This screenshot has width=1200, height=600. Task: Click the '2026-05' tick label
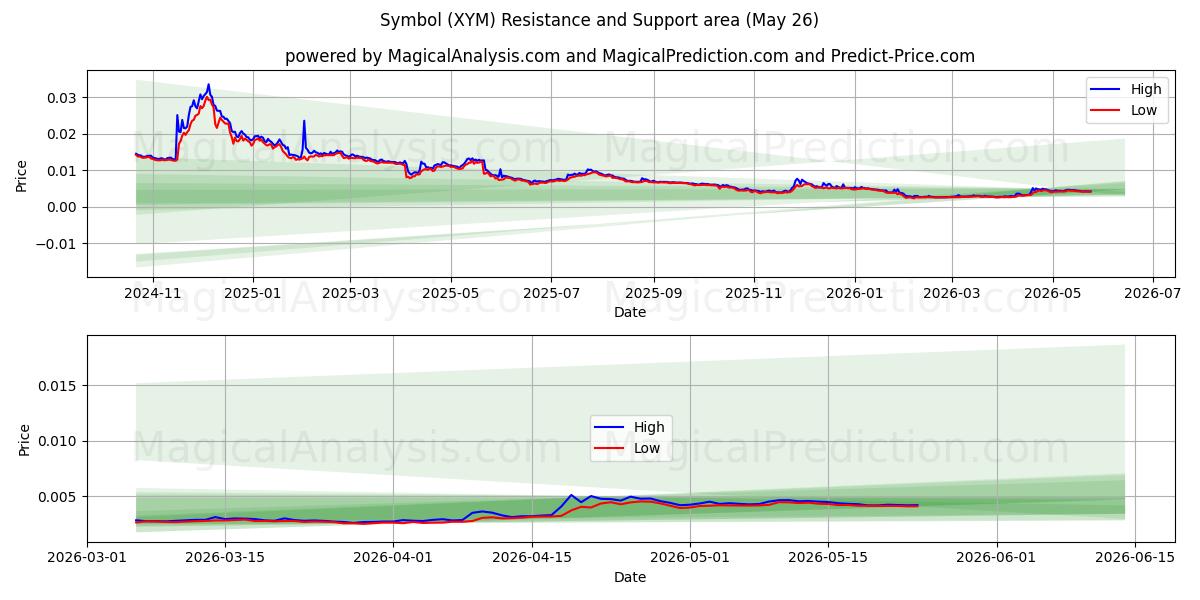1052,292
